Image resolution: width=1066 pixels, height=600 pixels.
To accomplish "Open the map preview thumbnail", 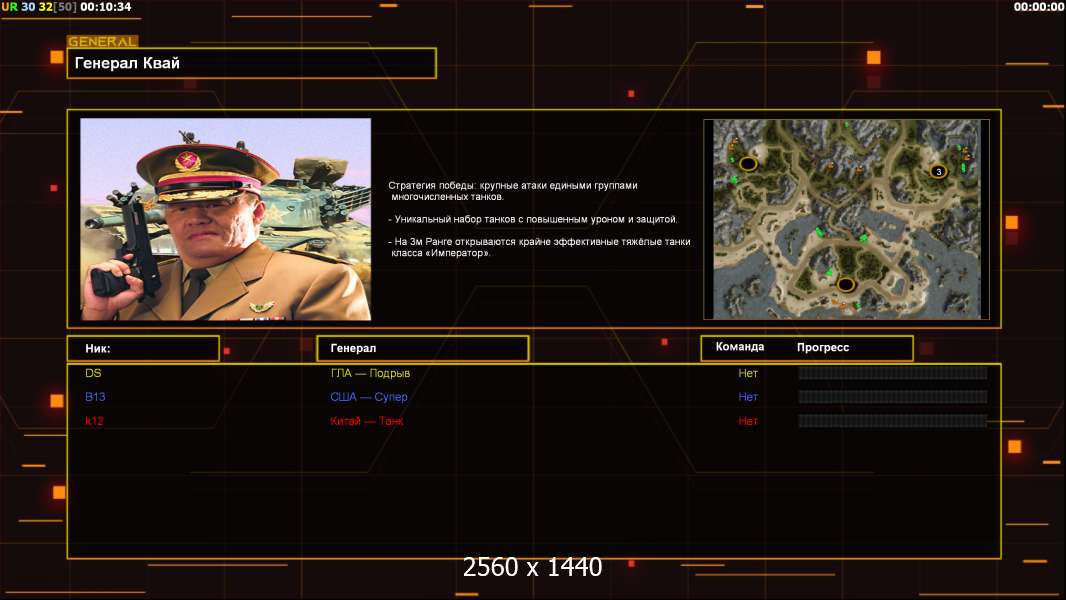I will click(x=846, y=219).
